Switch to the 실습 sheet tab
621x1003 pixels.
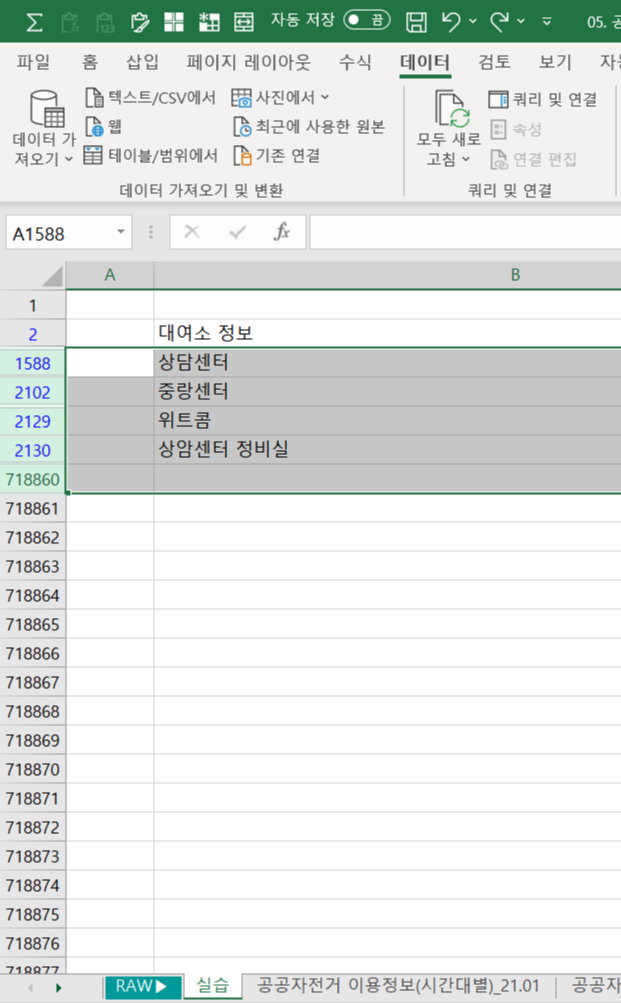click(x=212, y=986)
